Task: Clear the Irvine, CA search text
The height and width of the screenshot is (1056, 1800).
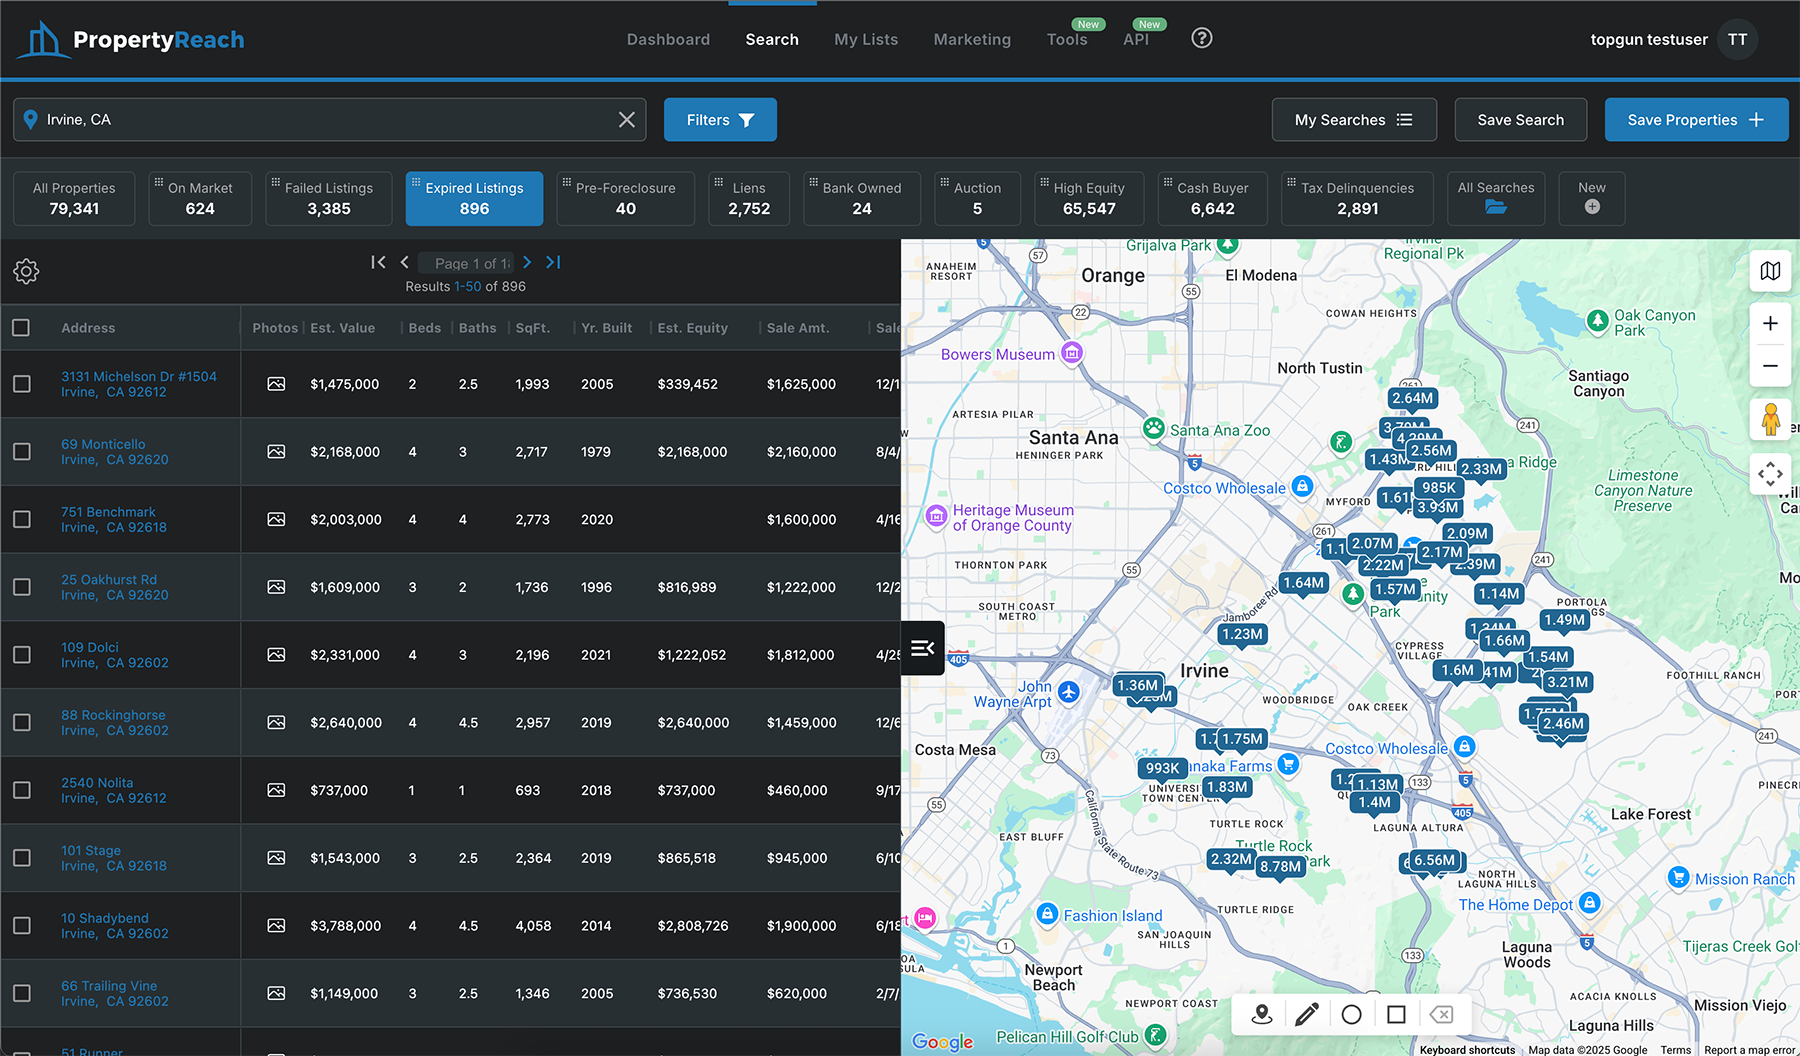Action: click(x=627, y=120)
